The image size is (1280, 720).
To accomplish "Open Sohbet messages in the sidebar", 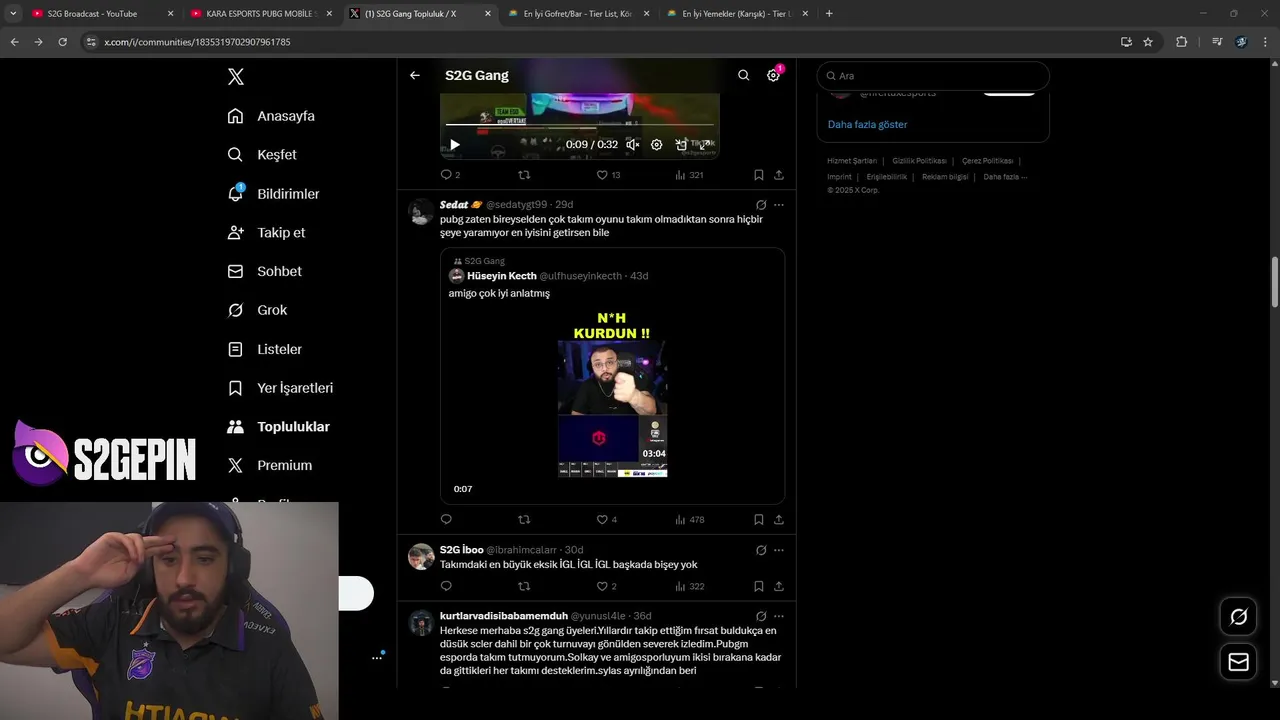I will pos(264,271).
